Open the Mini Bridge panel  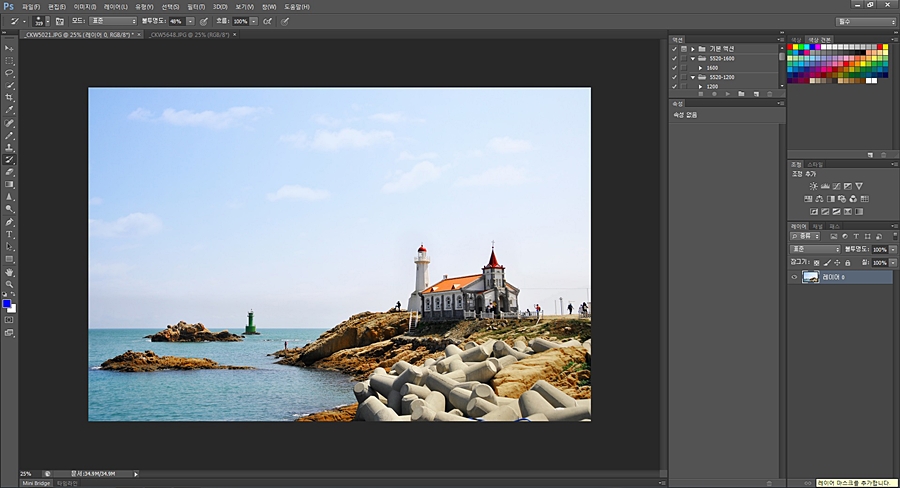point(36,483)
